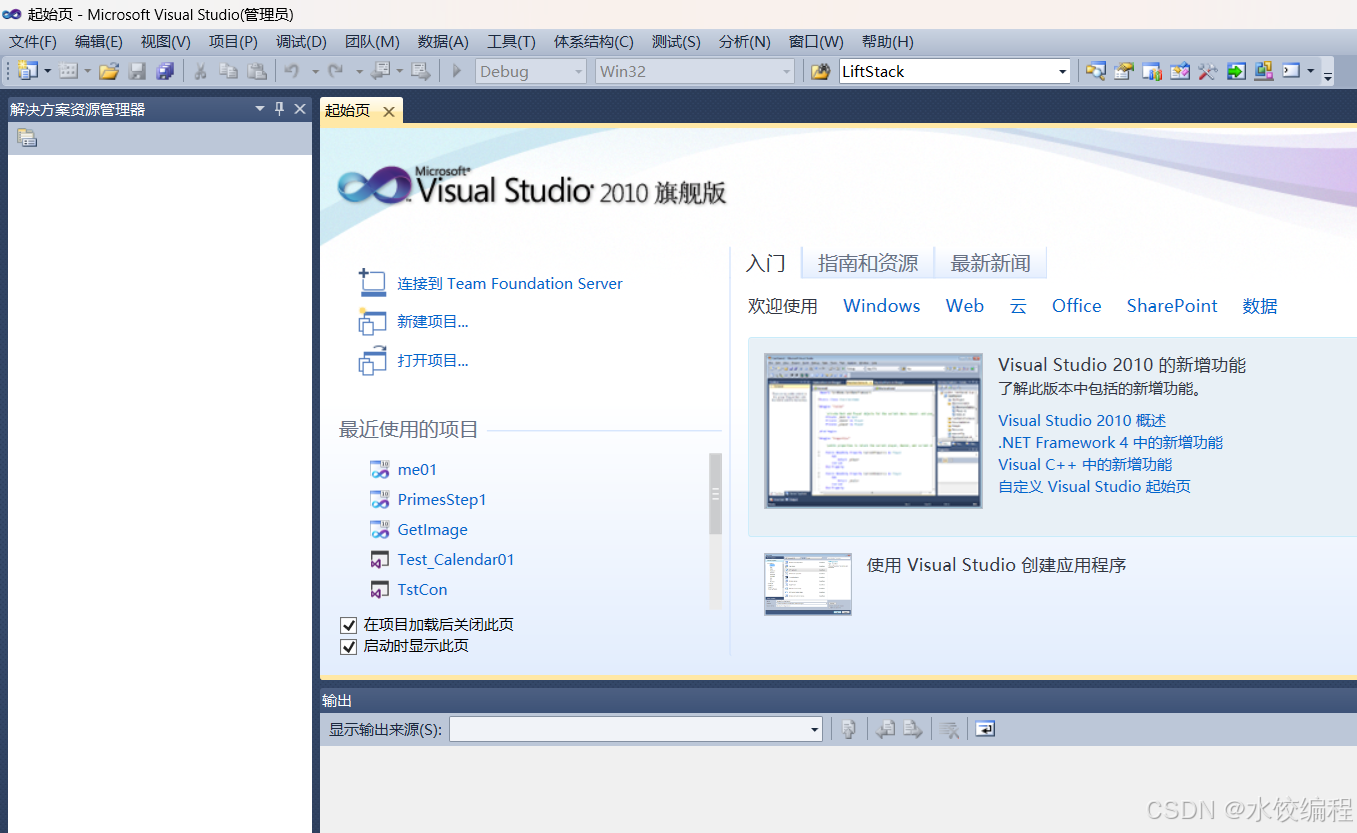
Task: Click the Navigate Backward icon
Action: 380,71
